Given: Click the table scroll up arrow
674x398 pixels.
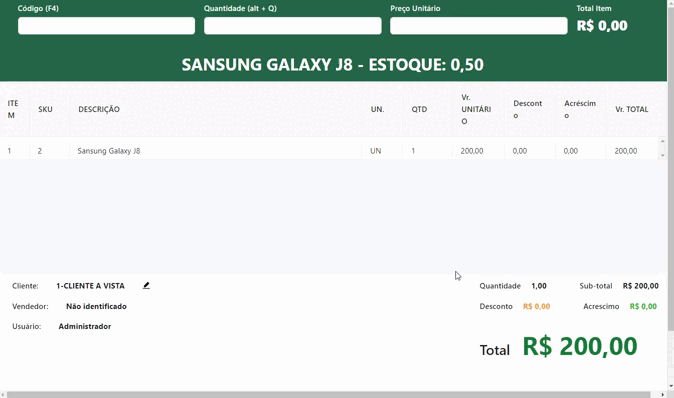Looking at the screenshot, I should point(662,141).
